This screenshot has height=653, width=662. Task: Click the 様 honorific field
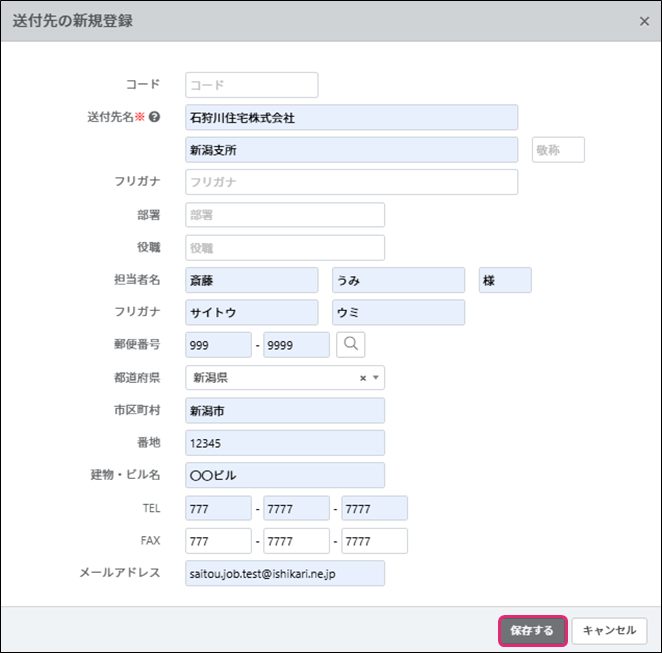[505, 280]
